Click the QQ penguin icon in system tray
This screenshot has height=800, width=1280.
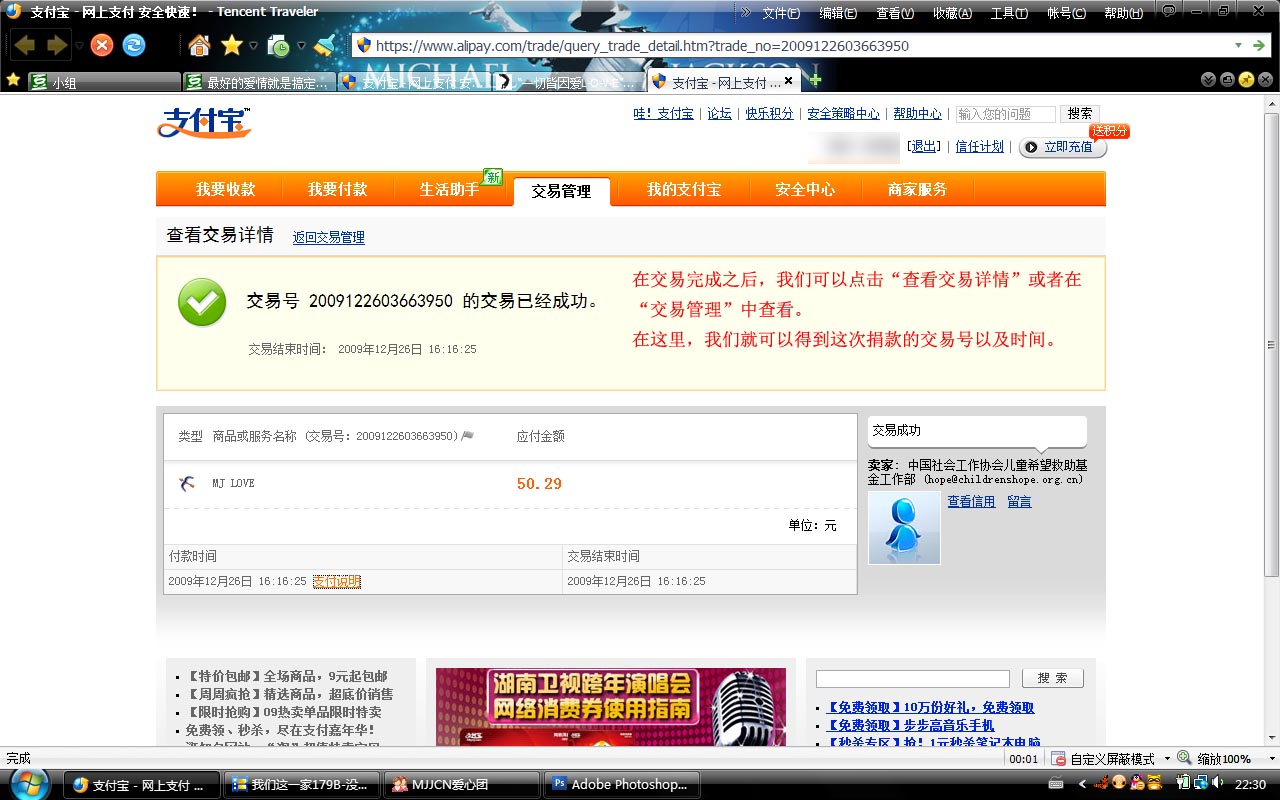pyautogui.click(x=1135, y=783)
